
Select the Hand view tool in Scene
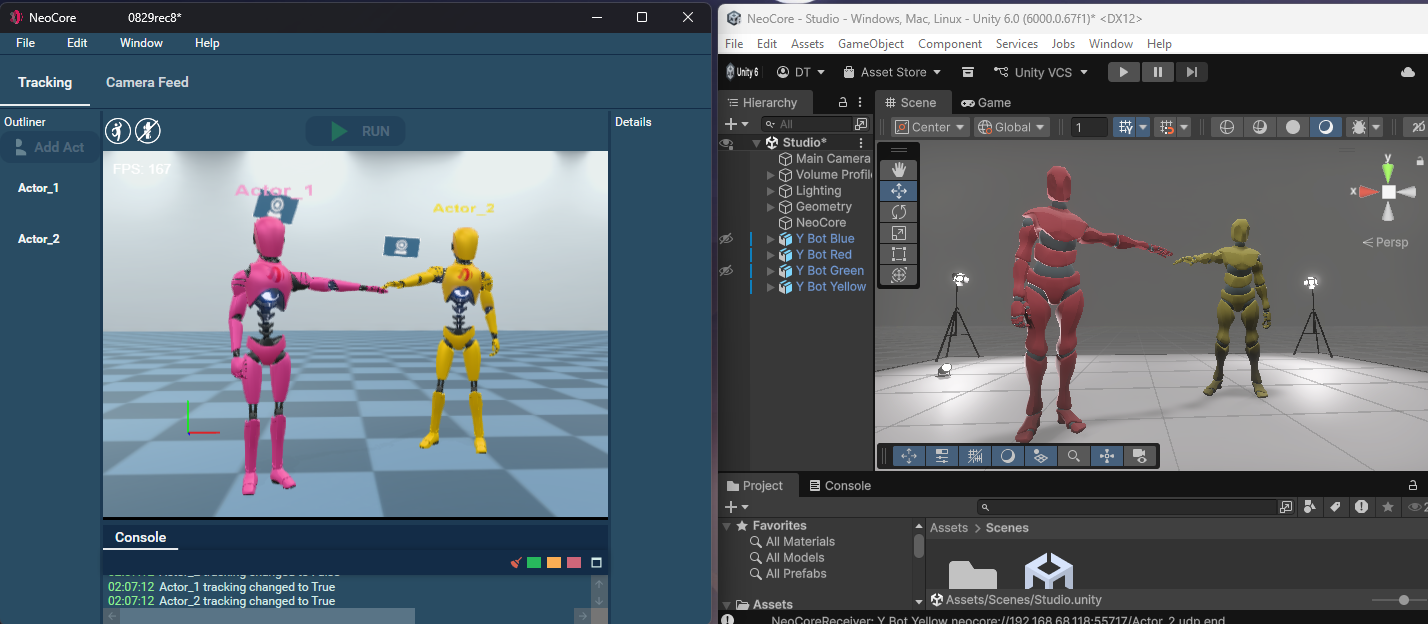(898, 169)
